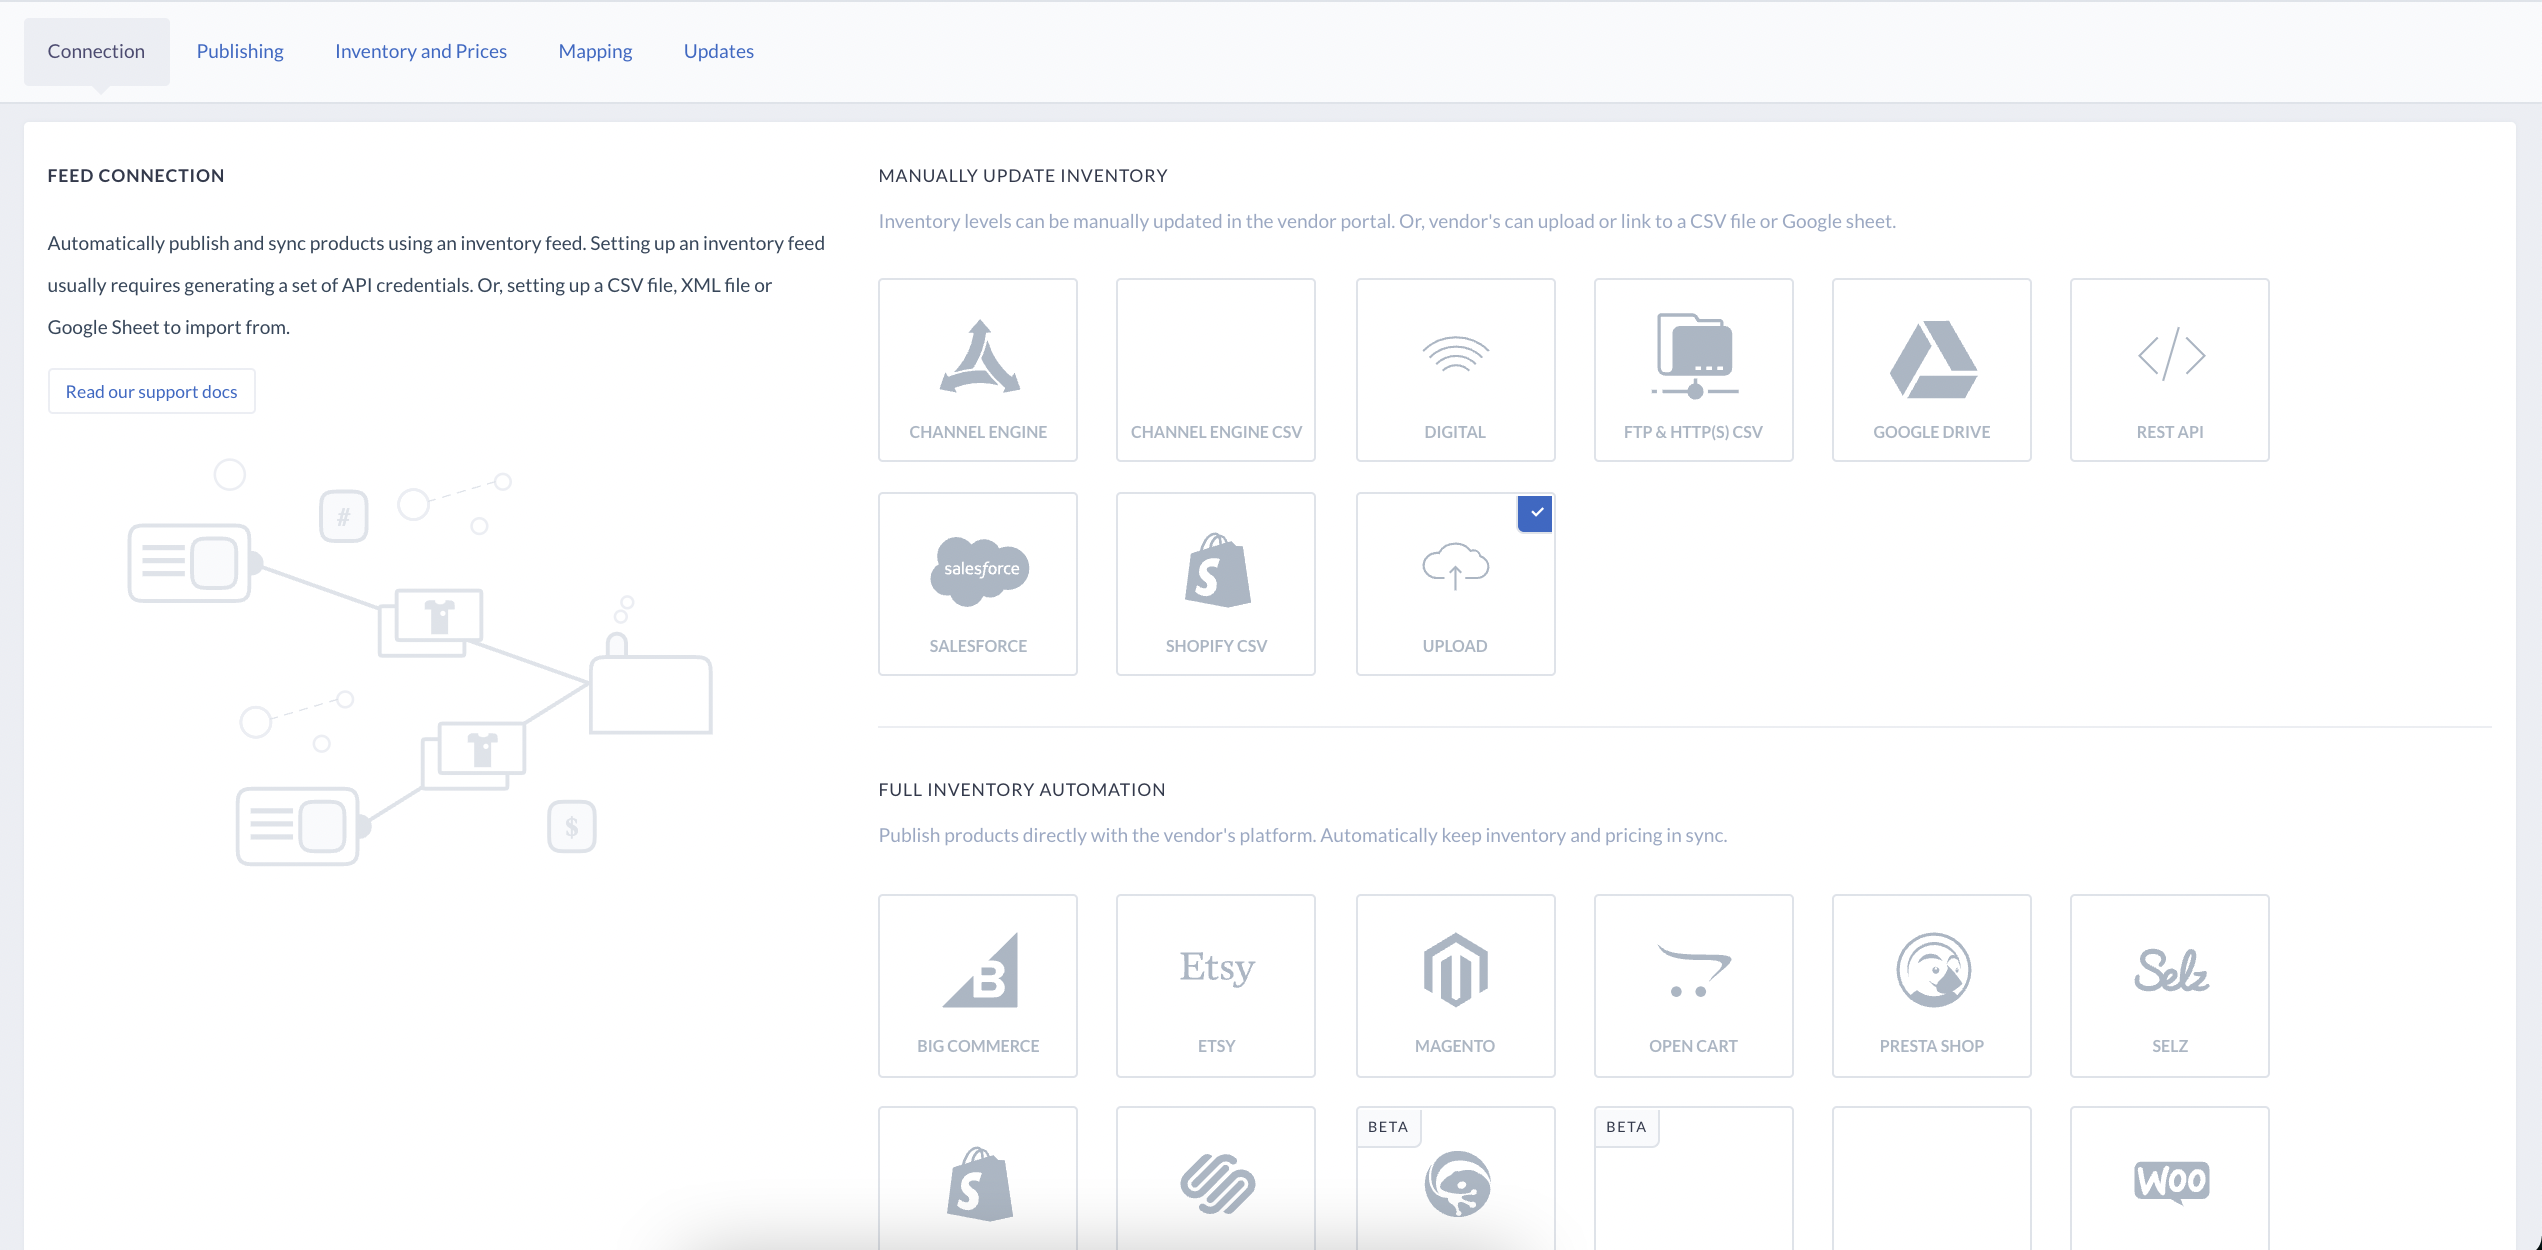Select the Digital wifi icon card
This screenshot has width=2542, height=1250.
pos(1455,369)
